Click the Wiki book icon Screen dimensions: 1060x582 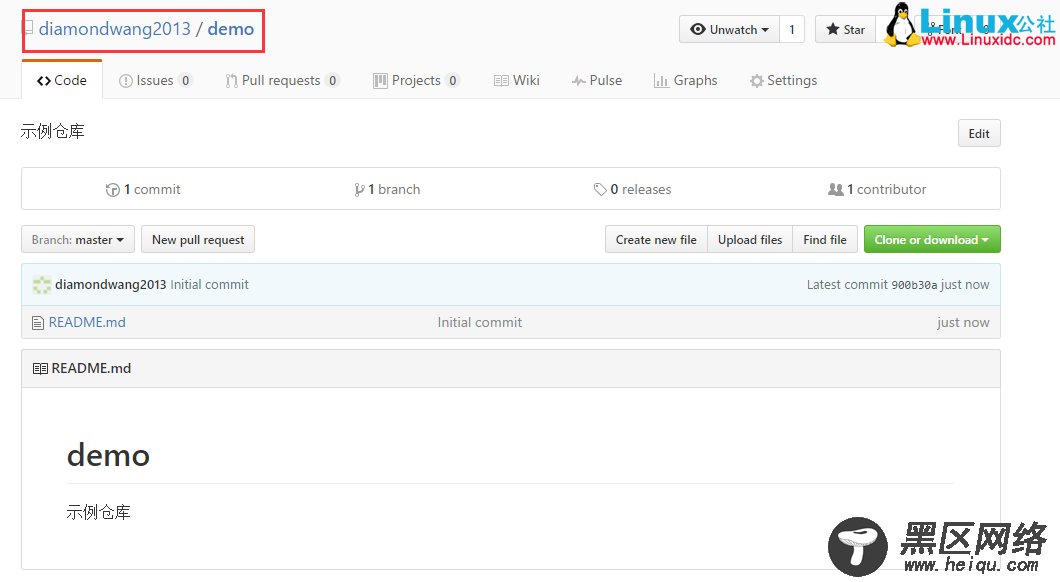[x=501, y=81]
